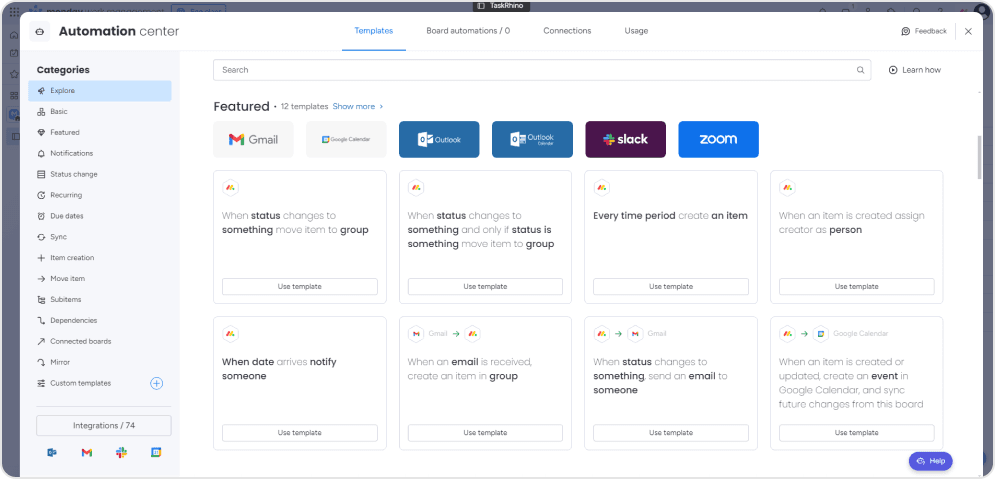Click monday icon on 'date arrives' card
This screenshot has height=479, width=995.
(x=230, y=334)
